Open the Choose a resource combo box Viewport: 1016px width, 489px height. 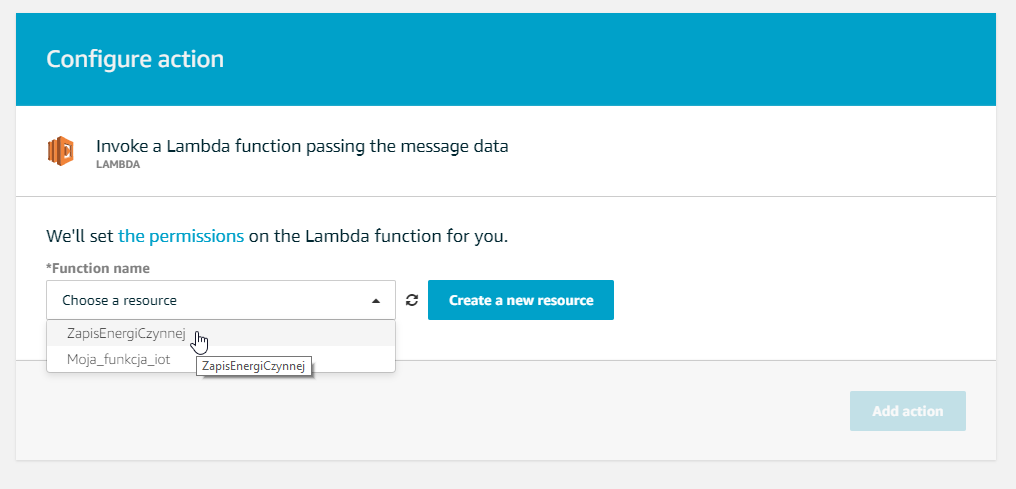pyautogui.click(x=221, y=300)
